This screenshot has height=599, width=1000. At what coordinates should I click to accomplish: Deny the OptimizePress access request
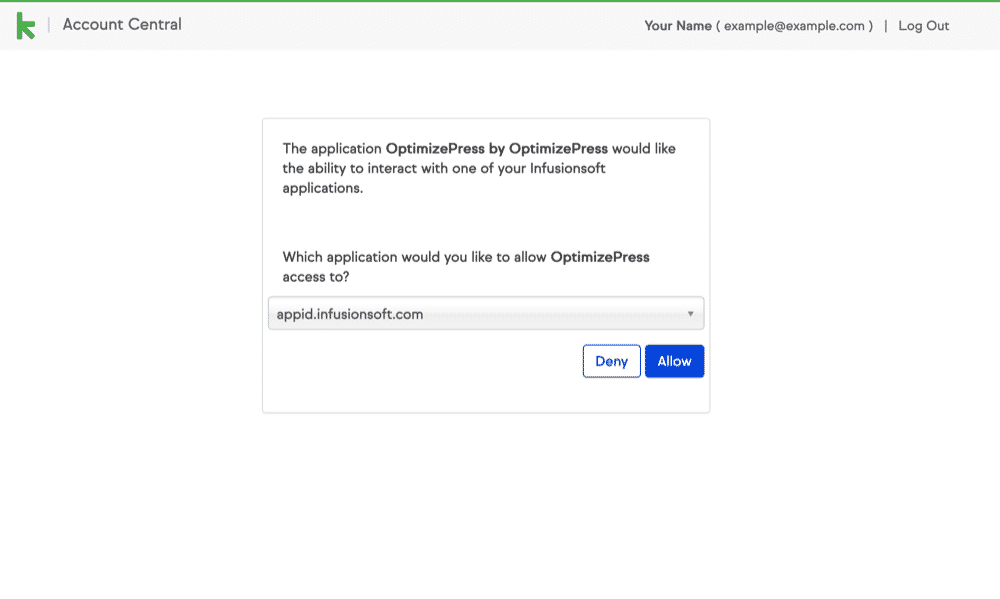coord(612,361)
